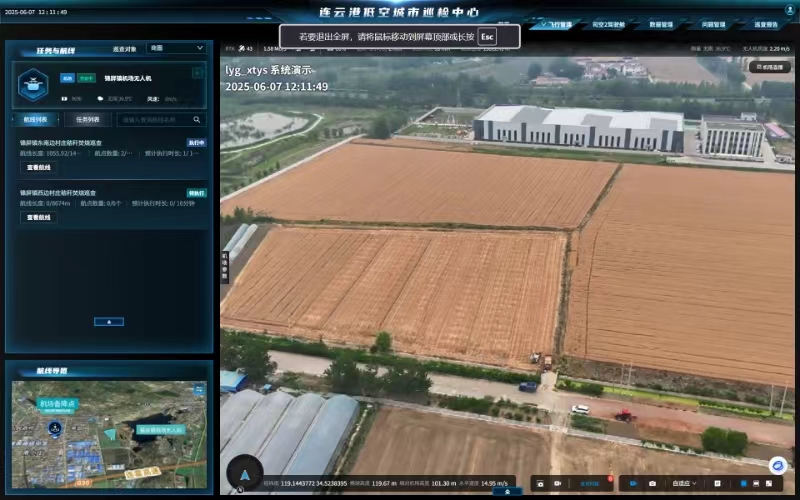
Task: Click the take photo camera icon
Action: (x=652, y=483)
